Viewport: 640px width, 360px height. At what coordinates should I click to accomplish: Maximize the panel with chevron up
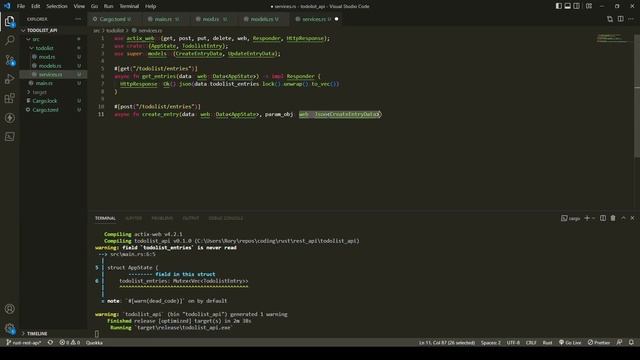(x=623, y=218)
